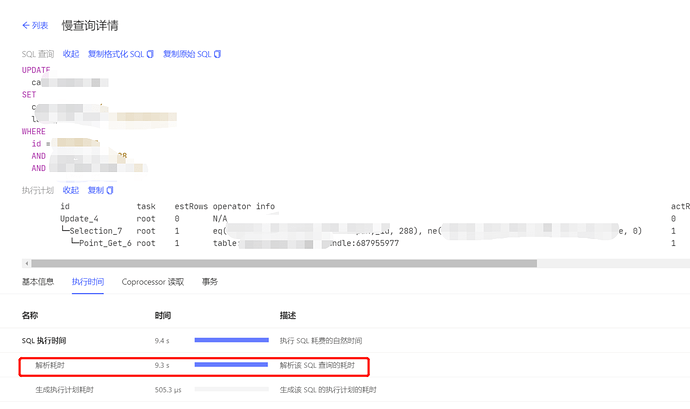Click the SET keyword in SQL
This screenshot has width=690, height=409.
(29, 95)
